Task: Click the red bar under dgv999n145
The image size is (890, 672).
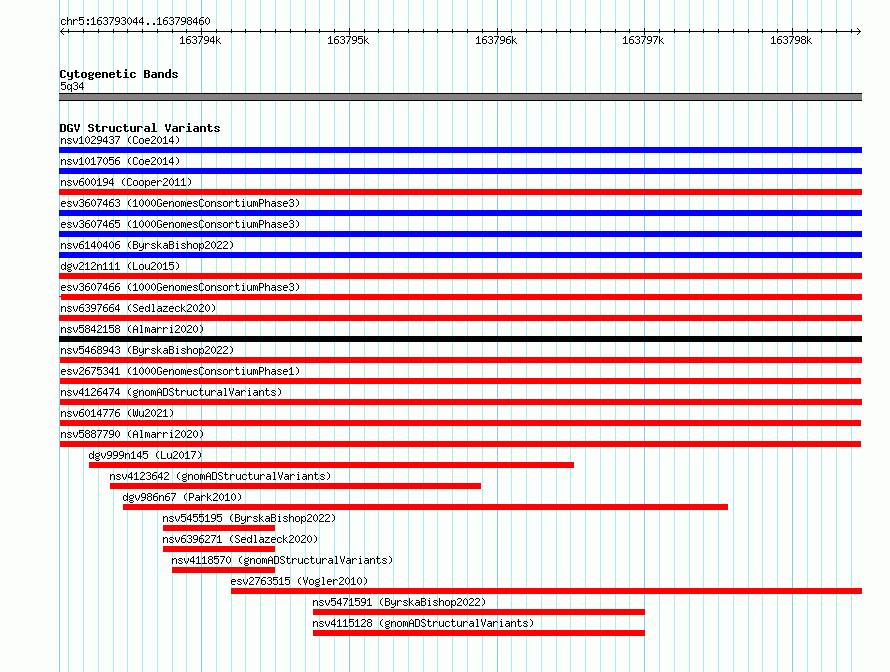Action: click(x=331, y=465)
